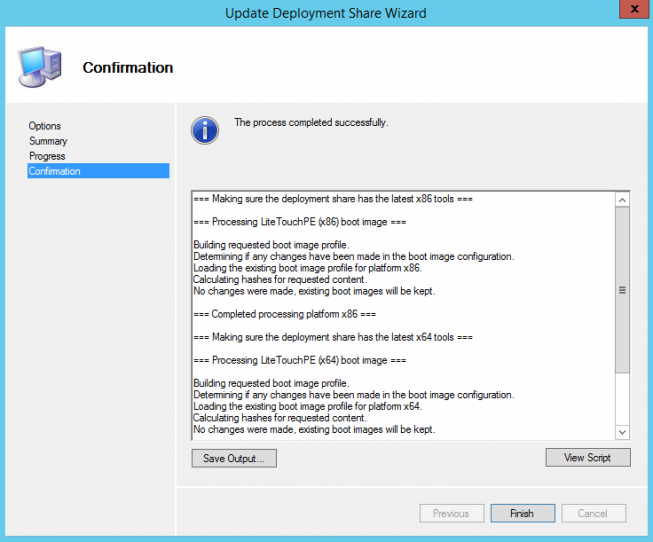Select the Progress step in sidebar

click(47, 156)
